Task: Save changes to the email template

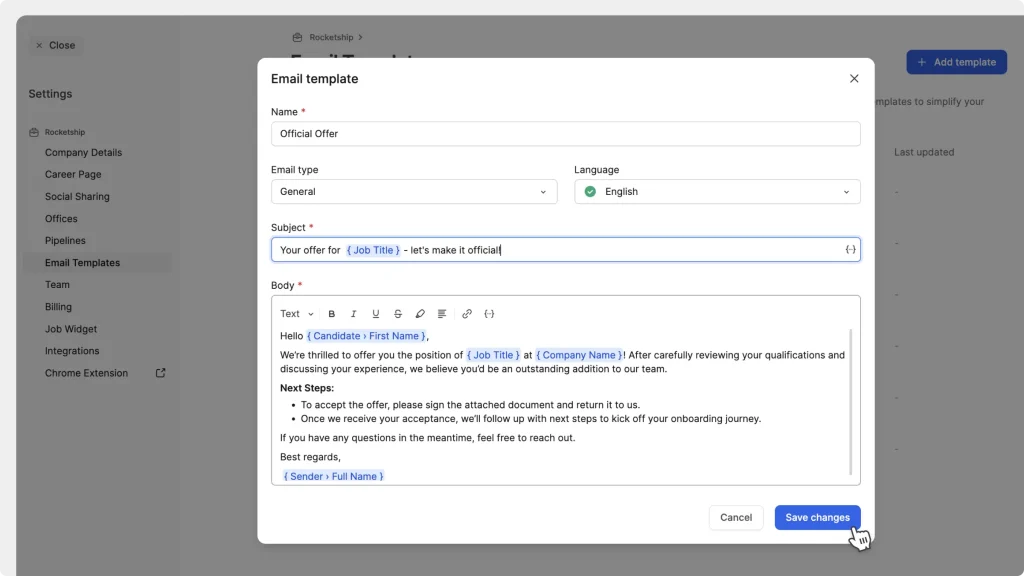Action: pos(817,517)
